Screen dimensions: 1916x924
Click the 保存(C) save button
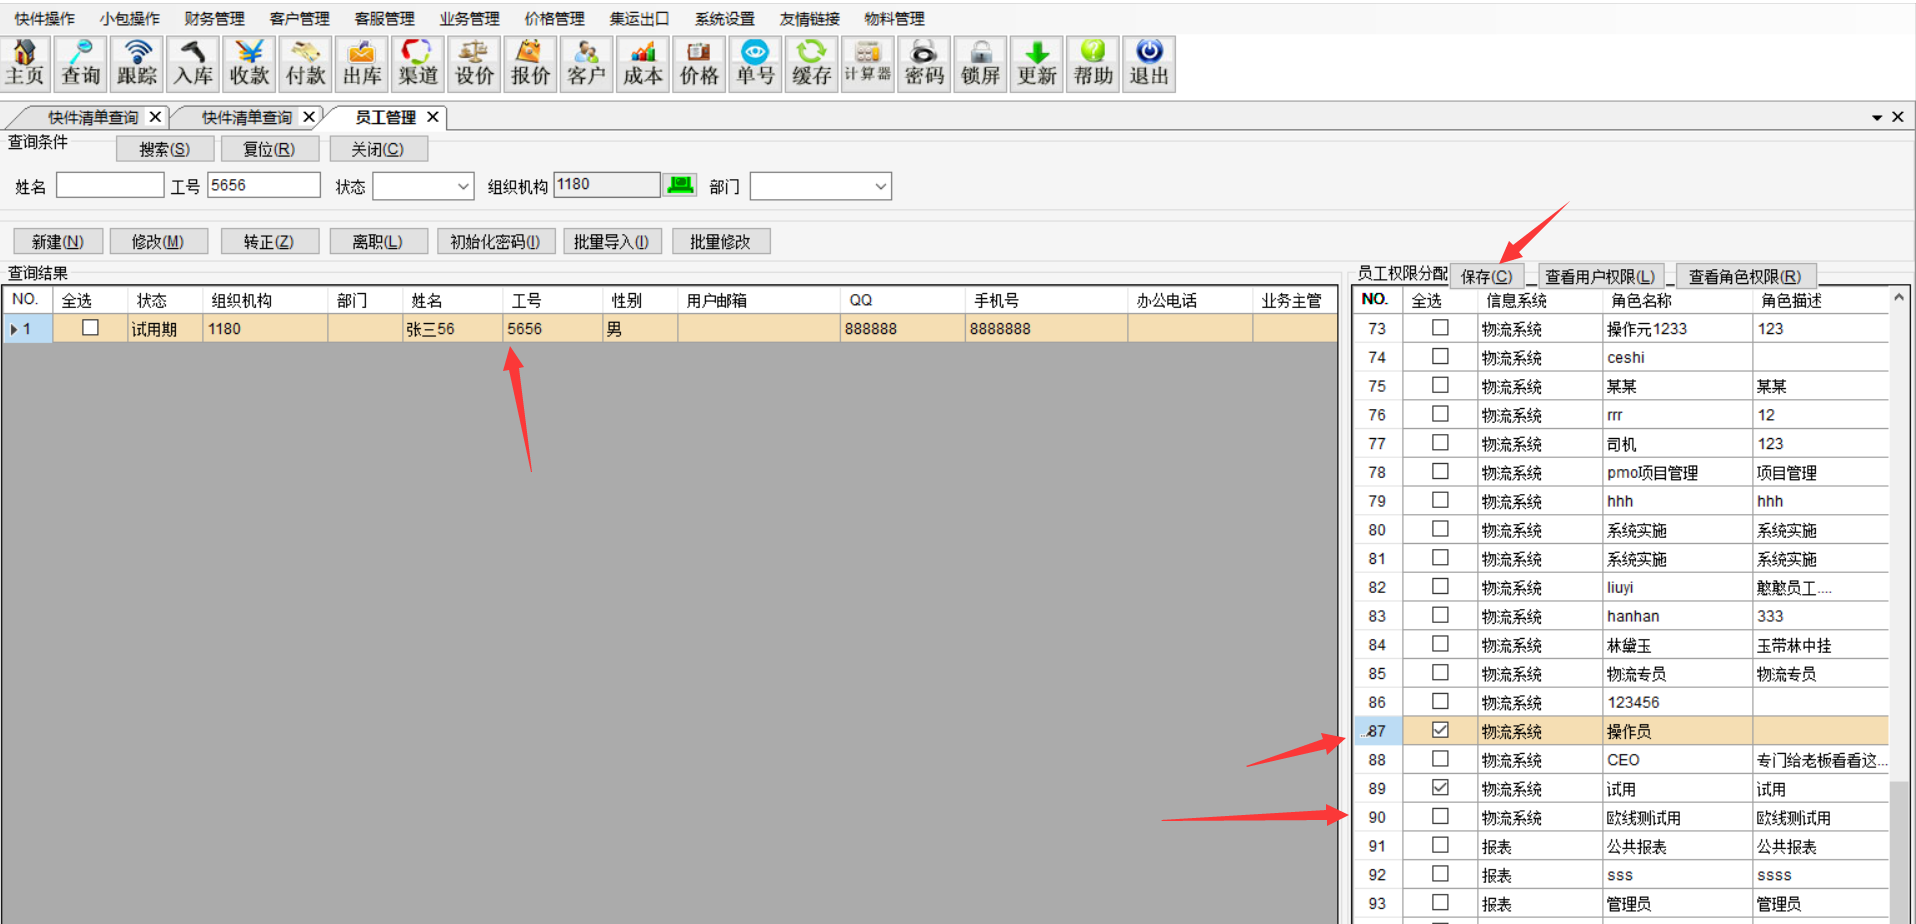(x=1486, y=277)
